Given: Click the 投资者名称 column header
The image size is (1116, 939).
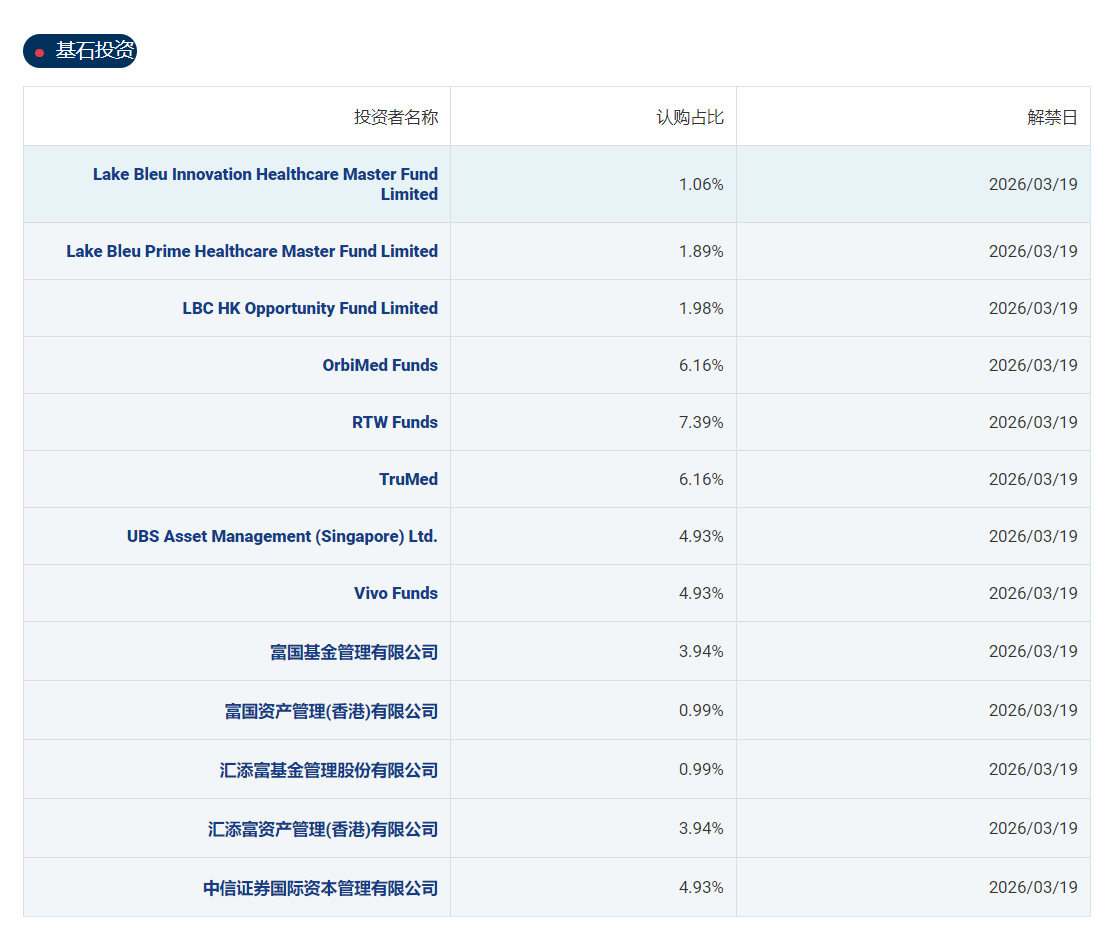Looking at the screenshot, I should click(x=396, y=117).
